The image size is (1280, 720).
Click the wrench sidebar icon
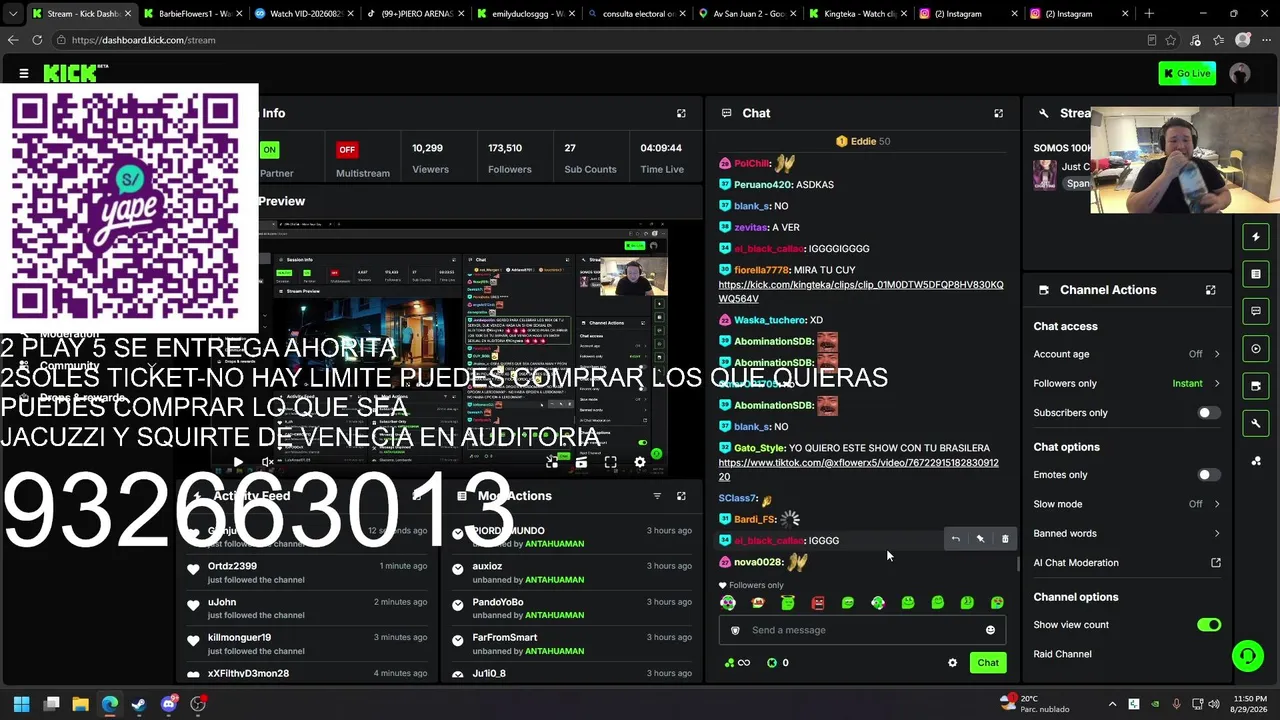(x=1256, y=424)
